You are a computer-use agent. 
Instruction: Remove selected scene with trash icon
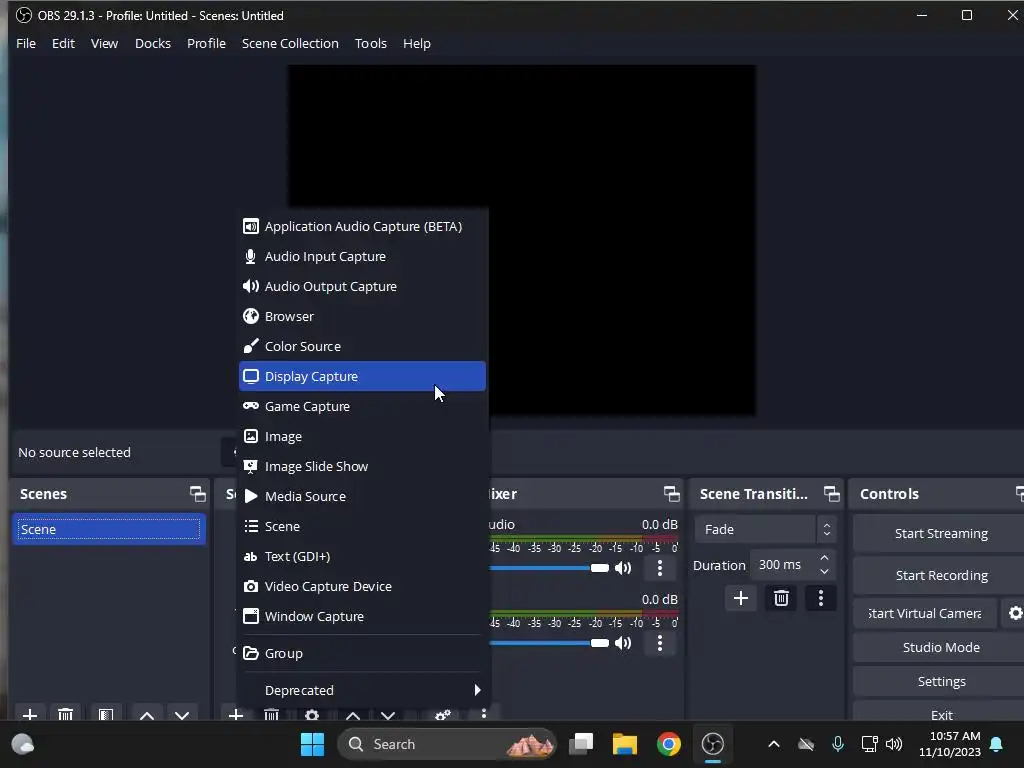click(x=65, y=713)
